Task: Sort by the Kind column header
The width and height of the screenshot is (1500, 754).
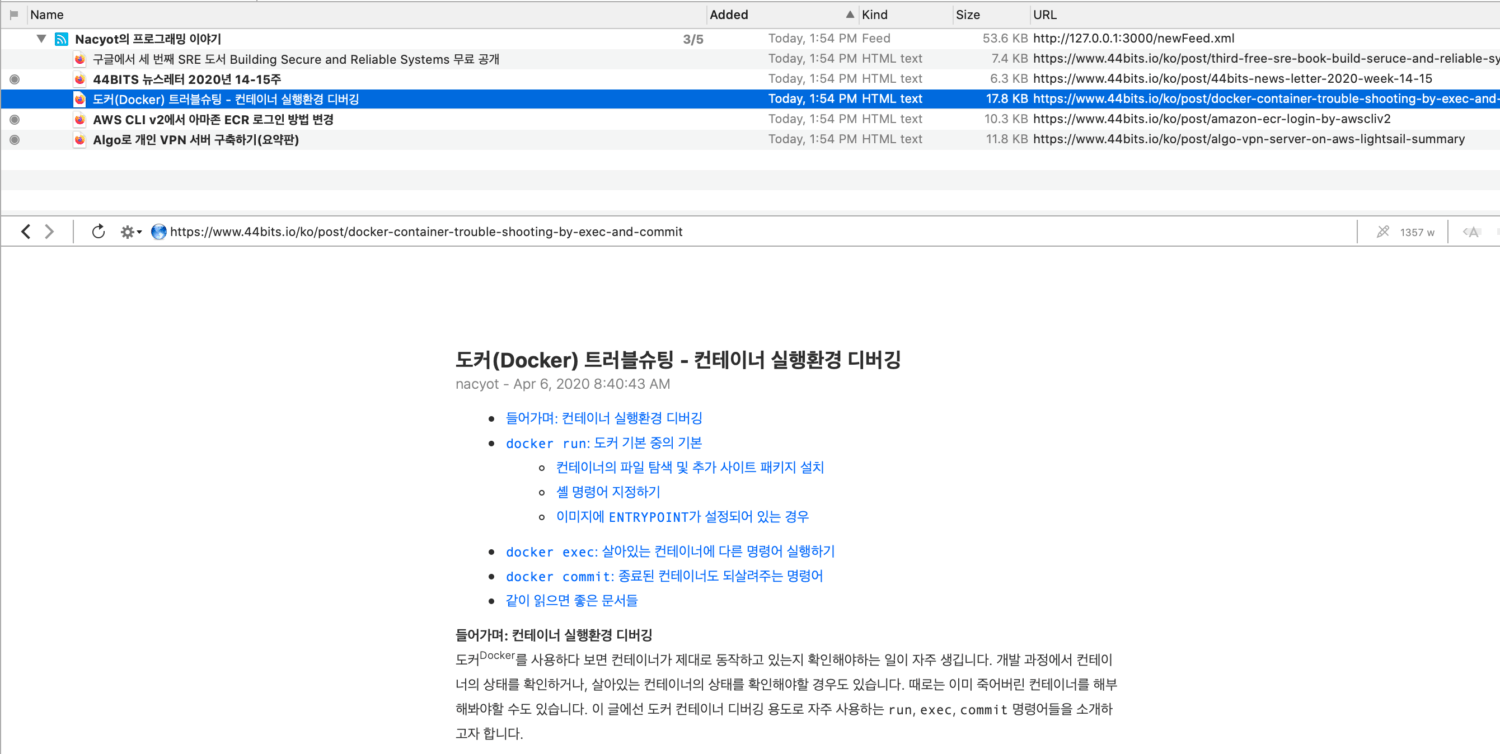Action: 875,15
